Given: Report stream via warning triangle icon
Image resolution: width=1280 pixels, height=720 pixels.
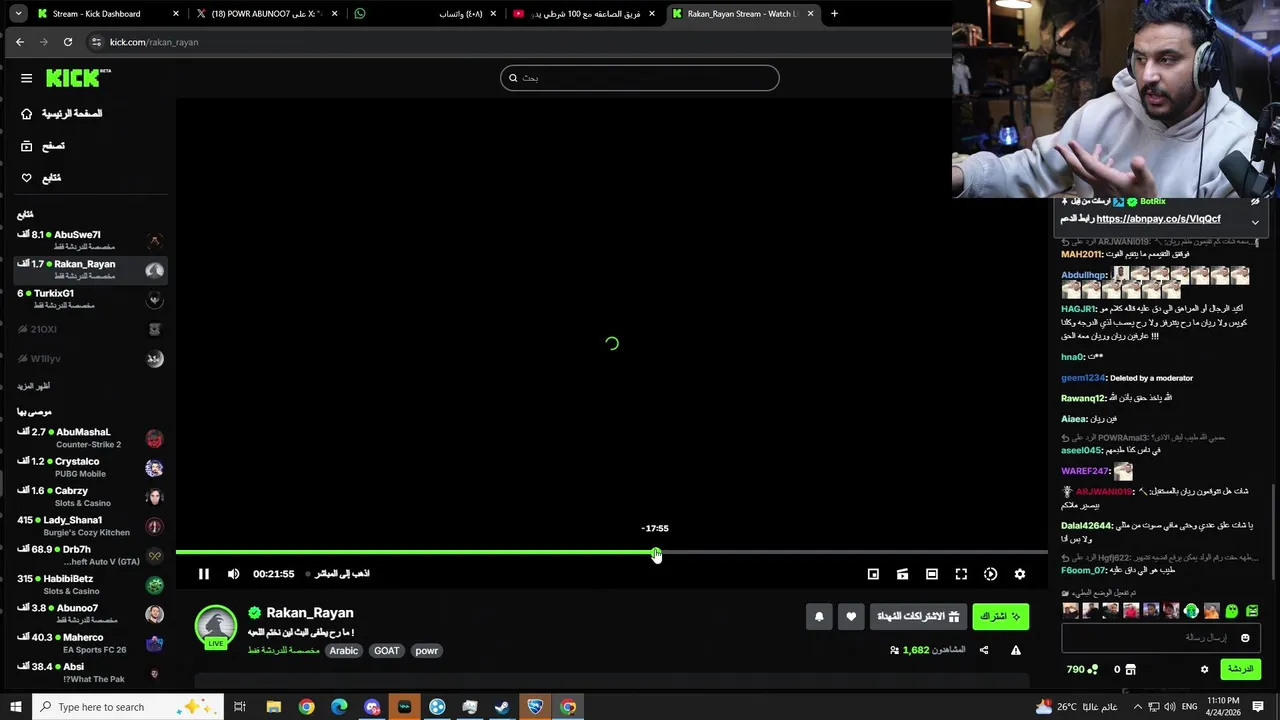Looking at the screenshot, I should (1016, 650).
